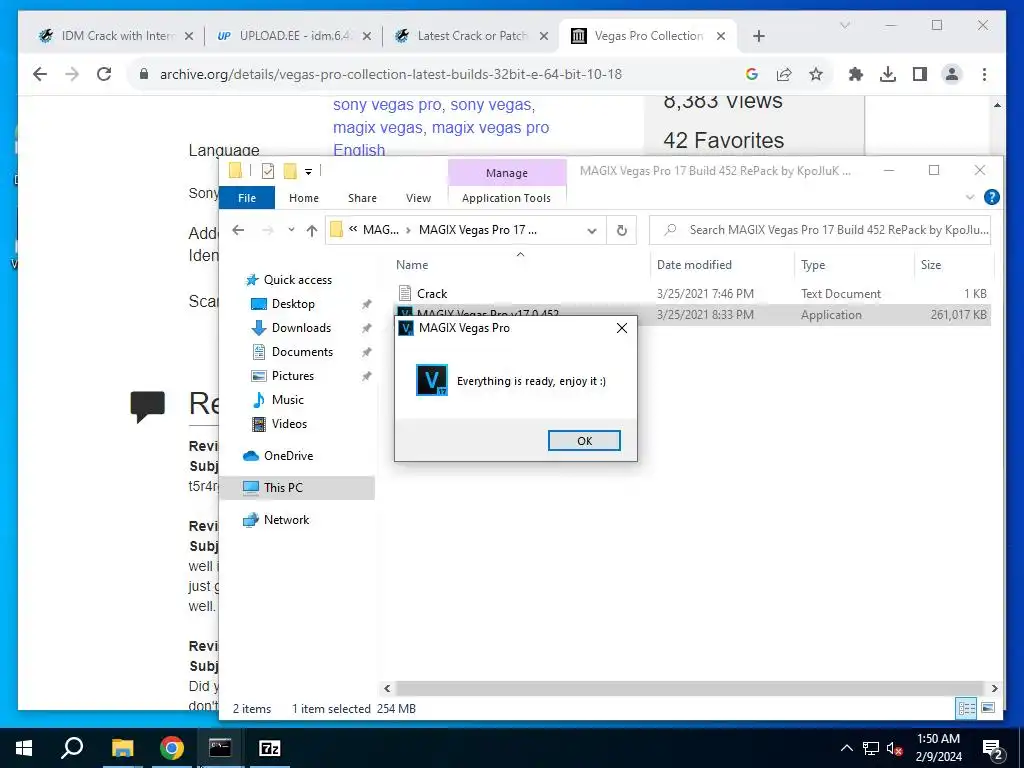Screen dimensions: 1024x768
Task: Open Chrome profile avatar
Action: [952, 74]
